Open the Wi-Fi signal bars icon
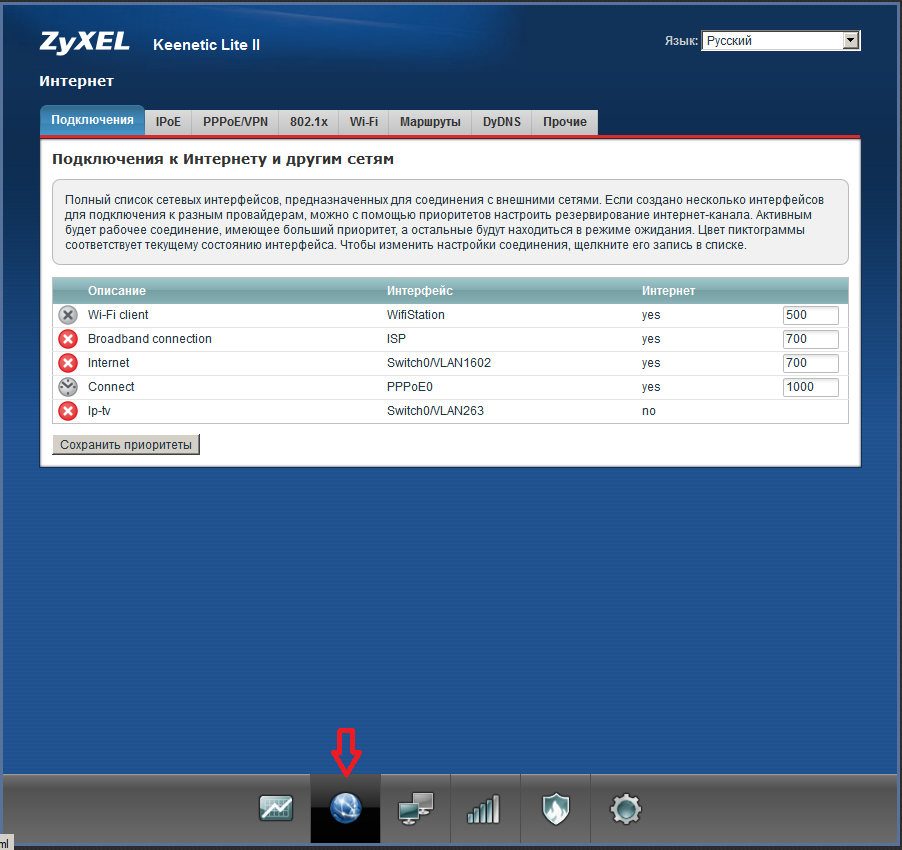The height and width of the screenshot is (850, 902). 484,808
